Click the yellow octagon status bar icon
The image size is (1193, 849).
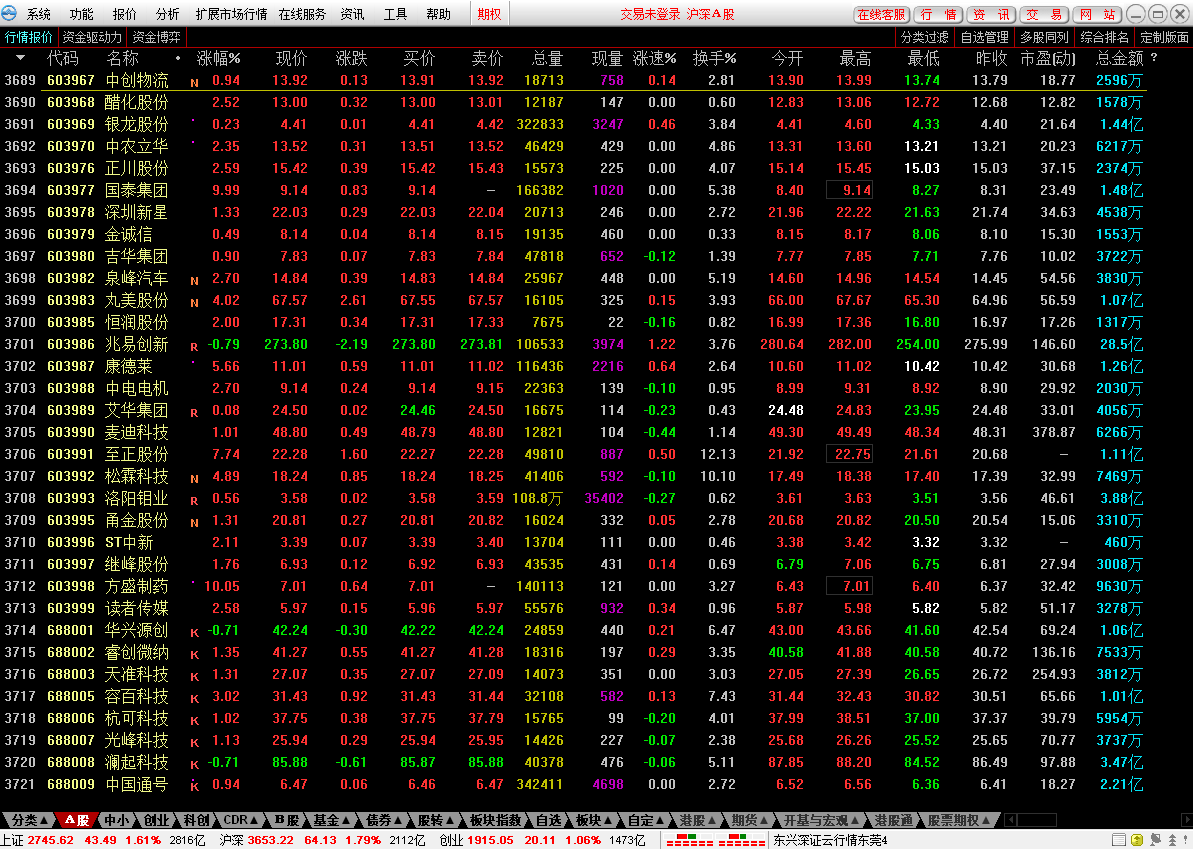click(1137, 840)
